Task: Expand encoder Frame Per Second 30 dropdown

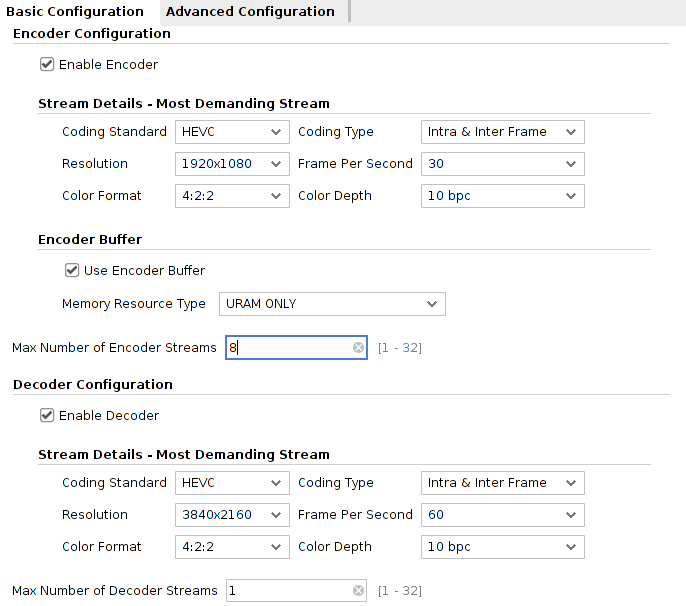Action: click(x=503, y=164)
